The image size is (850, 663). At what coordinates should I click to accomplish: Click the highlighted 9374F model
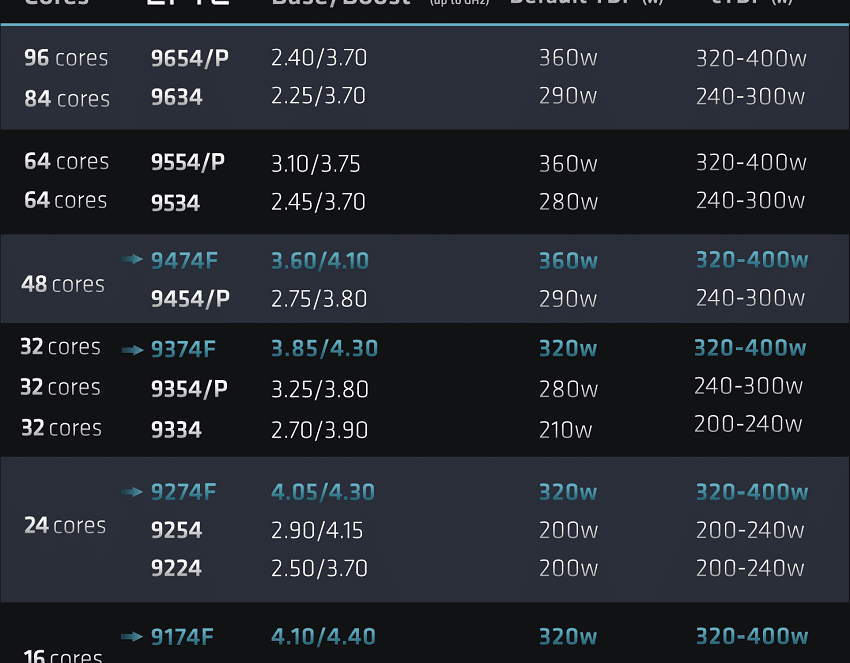[183, 349]
